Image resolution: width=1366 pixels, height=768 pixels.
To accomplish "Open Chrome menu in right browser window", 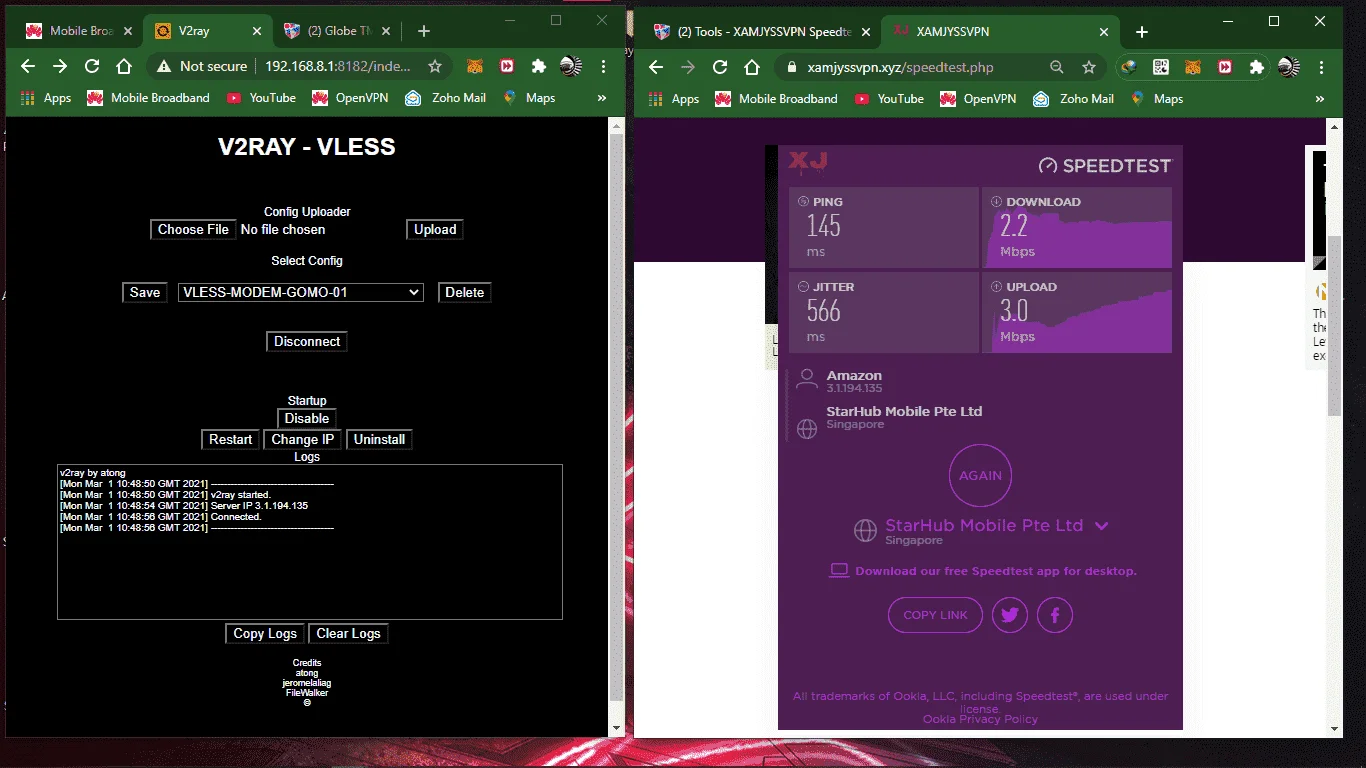I will (1322, 67).
